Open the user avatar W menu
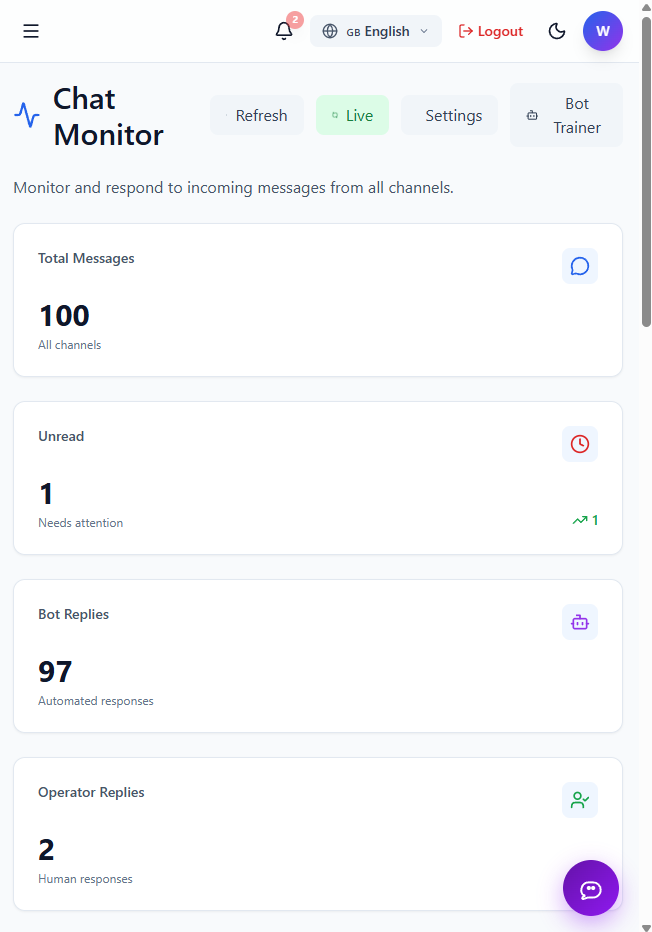 pyautogui.click(x=602, y=31)
